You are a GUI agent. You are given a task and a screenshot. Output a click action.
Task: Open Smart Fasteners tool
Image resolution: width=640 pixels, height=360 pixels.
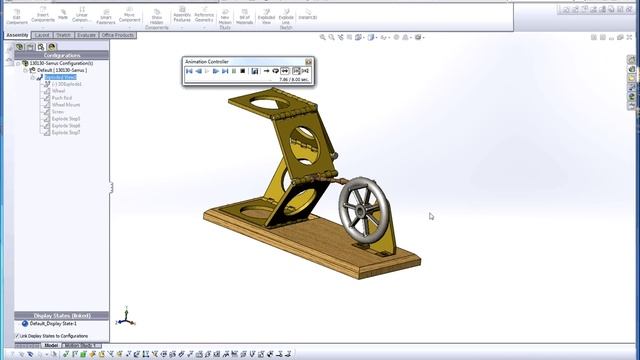(106, 16)
